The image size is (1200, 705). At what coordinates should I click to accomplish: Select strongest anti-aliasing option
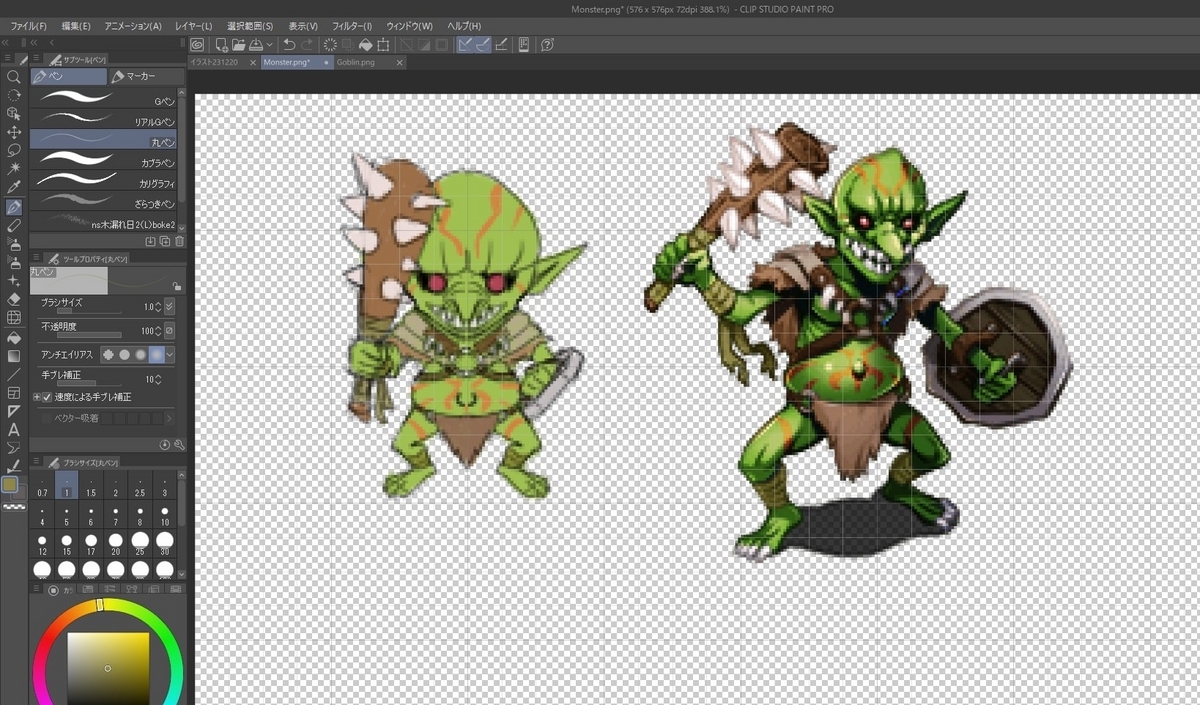(x=156, y=355)
